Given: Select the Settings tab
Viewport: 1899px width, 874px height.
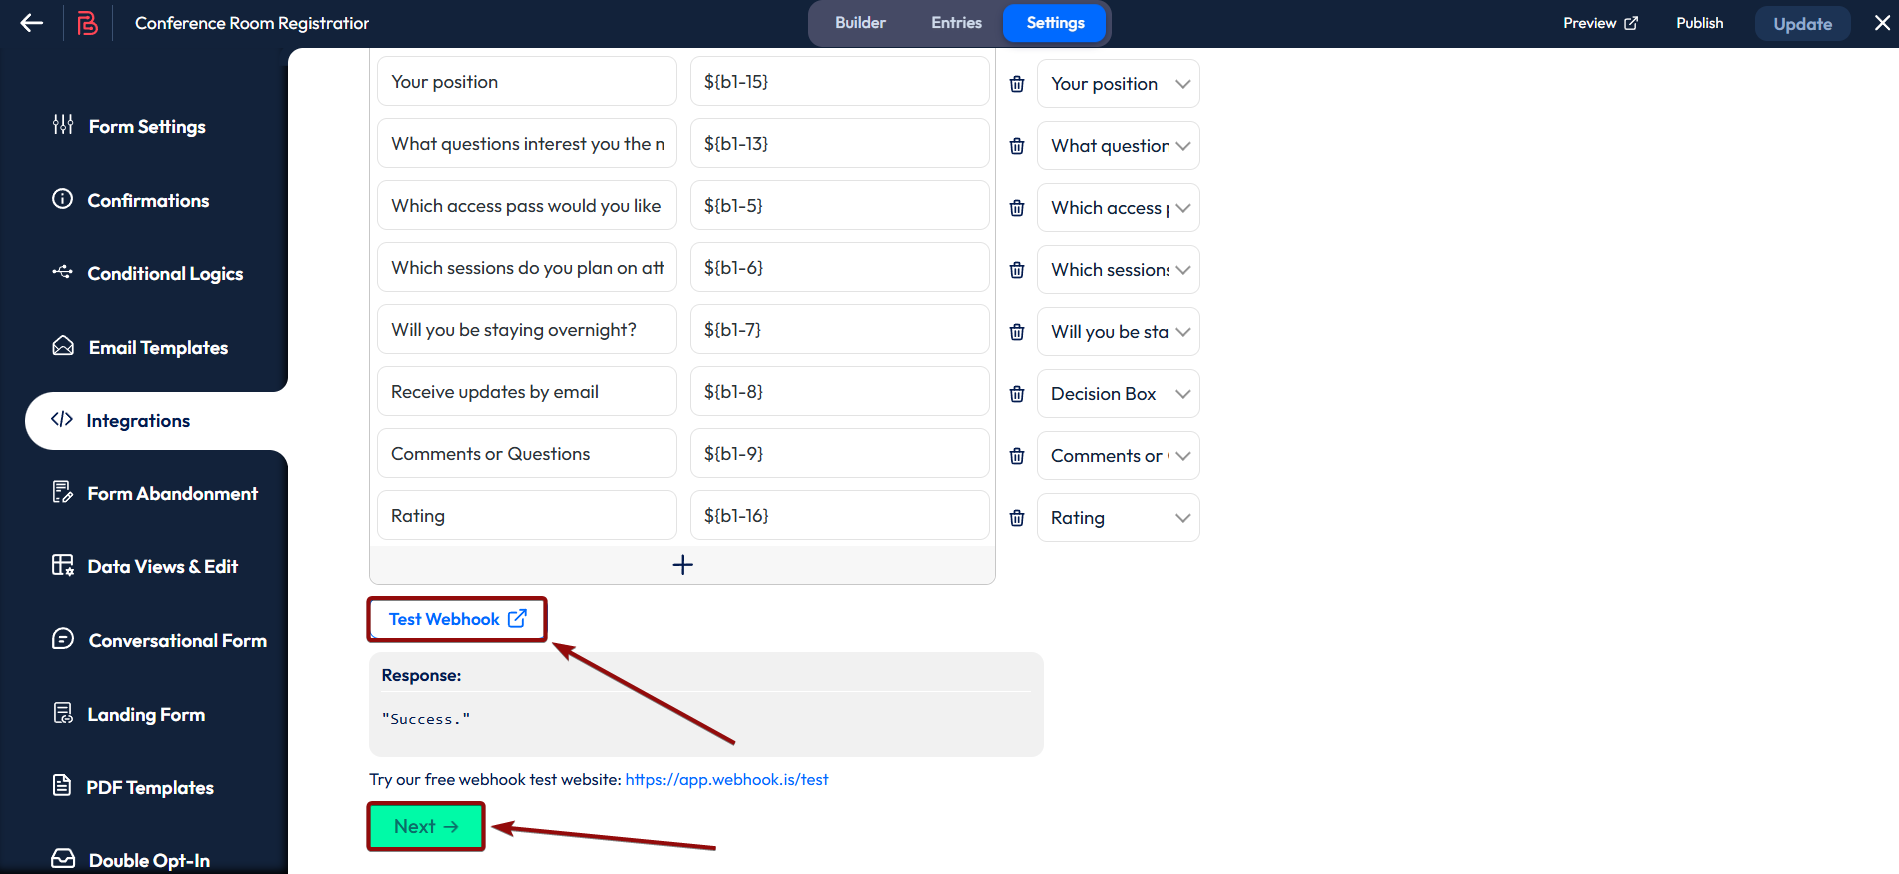Looking at the screenshot, I should (x=1055, y=23).
